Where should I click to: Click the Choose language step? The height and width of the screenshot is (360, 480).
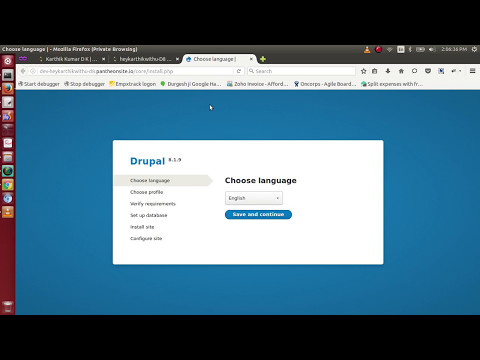[150, 180]
